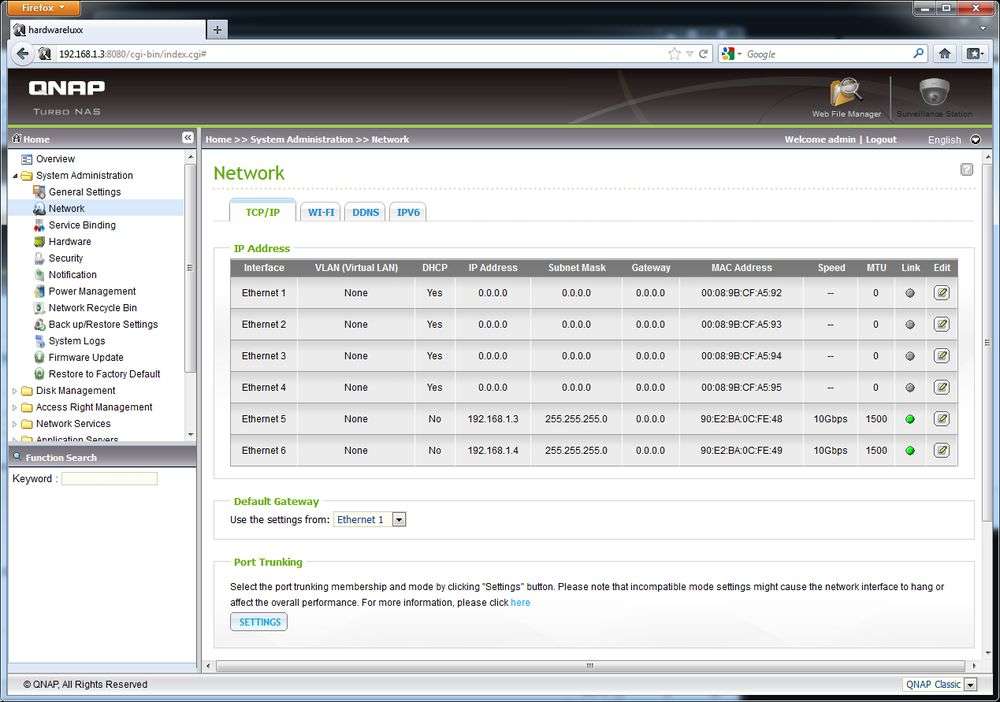Open Security in the sidebar
1000x702 pixels.
click(x=66, y=258)
